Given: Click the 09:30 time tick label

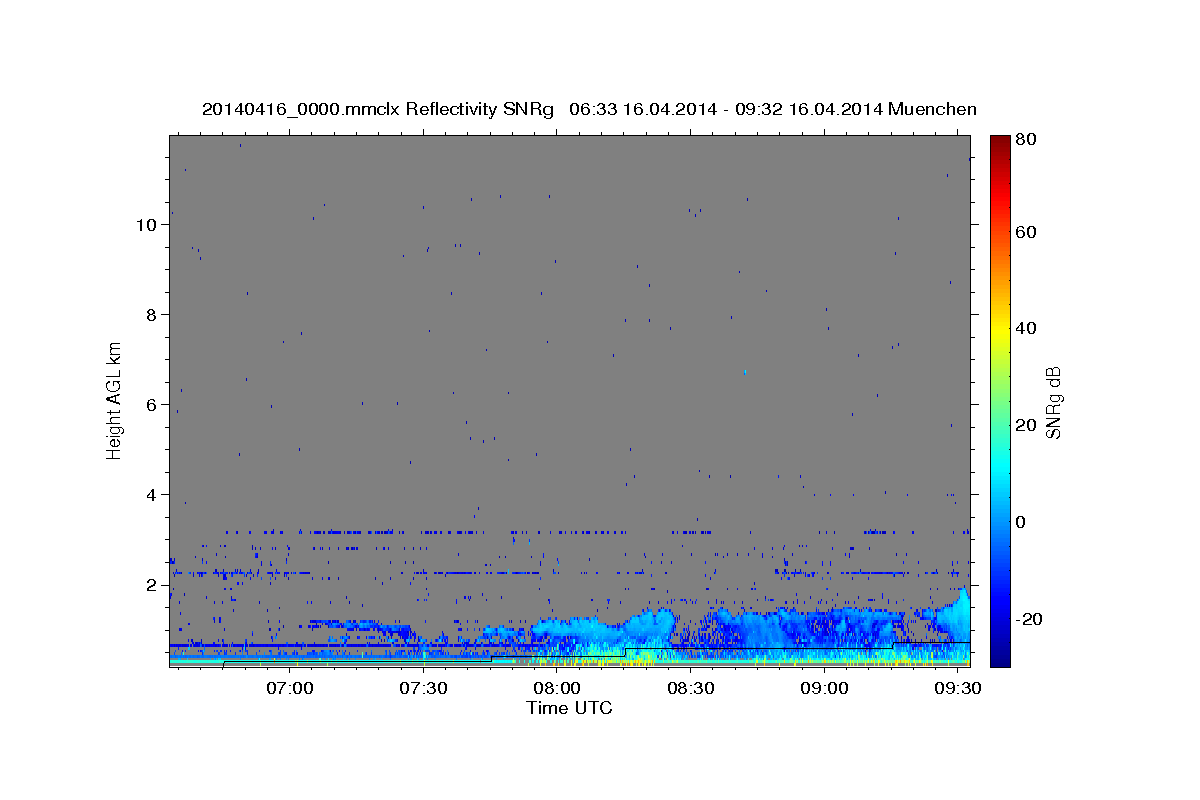Looking at the screenshot, I should point(956,689).
